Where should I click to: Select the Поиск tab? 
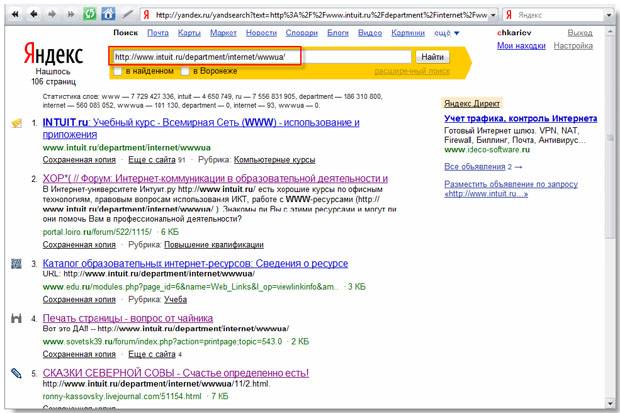point(125,33)
